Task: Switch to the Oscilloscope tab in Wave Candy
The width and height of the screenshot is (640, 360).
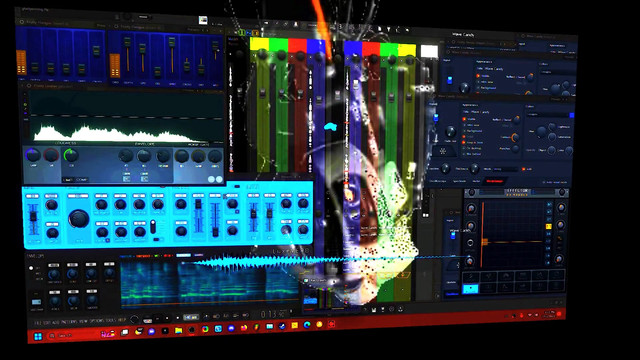Action: (438, 181)
